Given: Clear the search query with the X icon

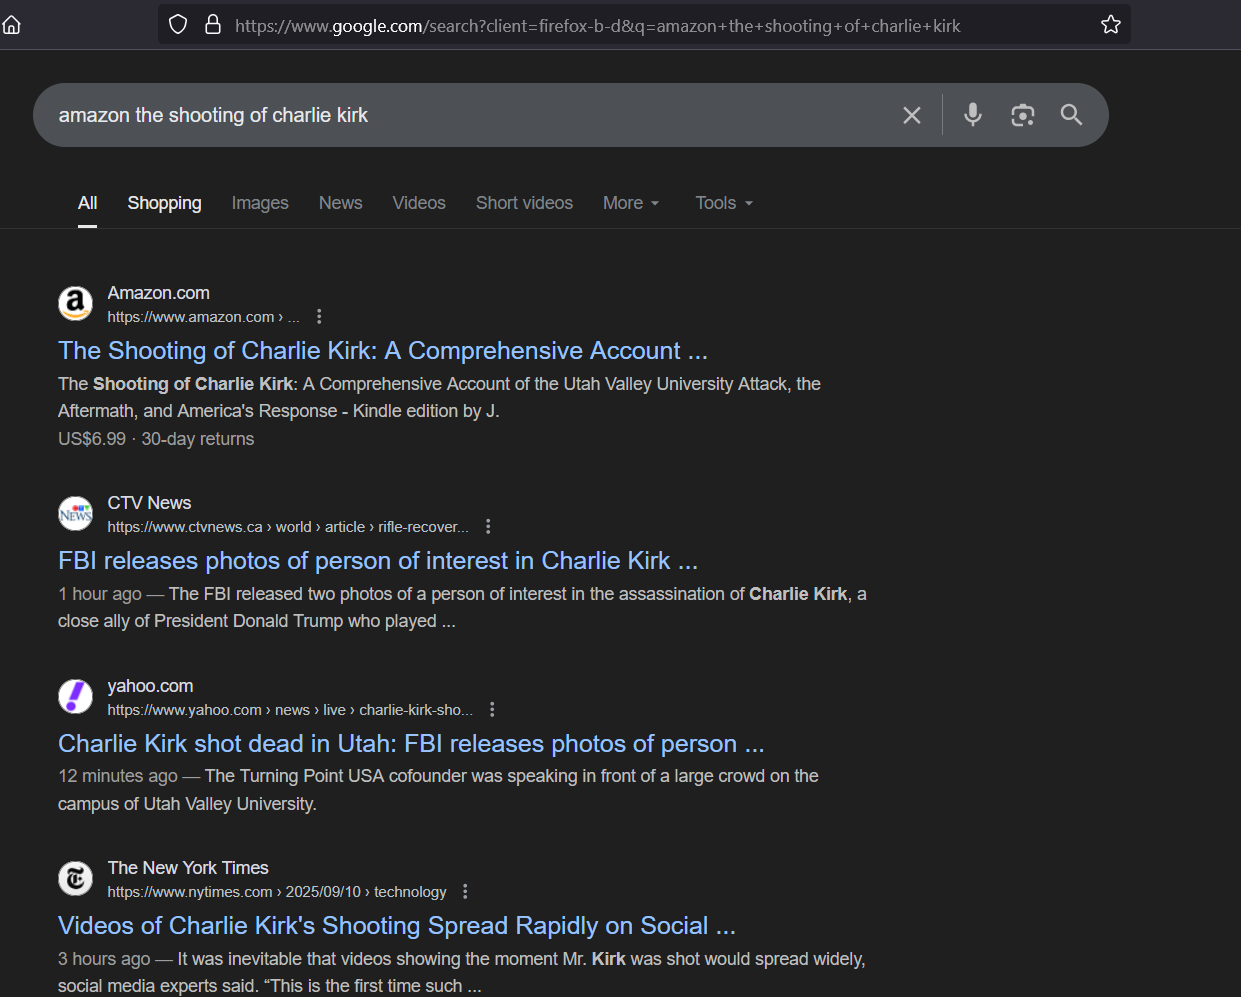Looking at the screenshot, I should (x=912, y=115).
